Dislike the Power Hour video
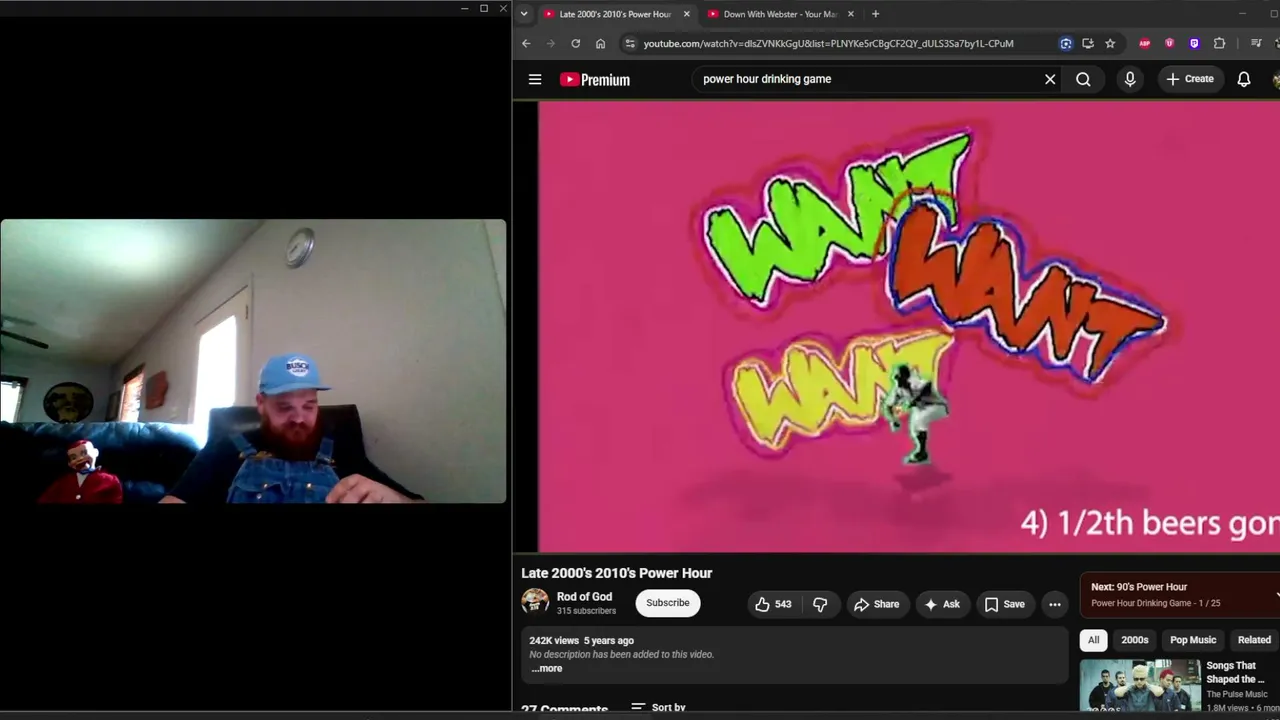Screen dimensions: 1280x720 pyautogui.click(x=820, y=604)
